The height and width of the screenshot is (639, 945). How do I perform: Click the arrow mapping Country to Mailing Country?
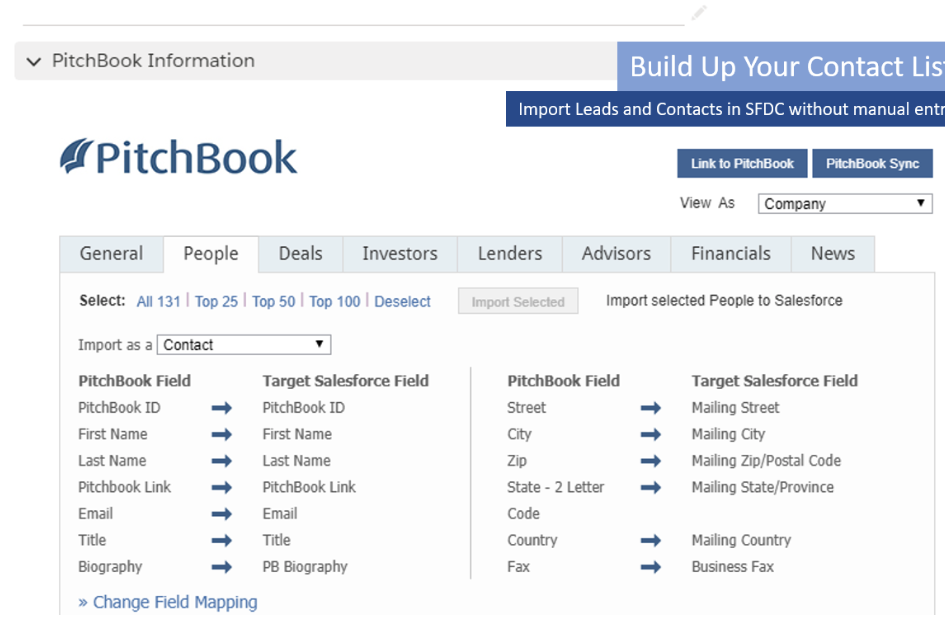pyautogui.click(x=650, y=540)
